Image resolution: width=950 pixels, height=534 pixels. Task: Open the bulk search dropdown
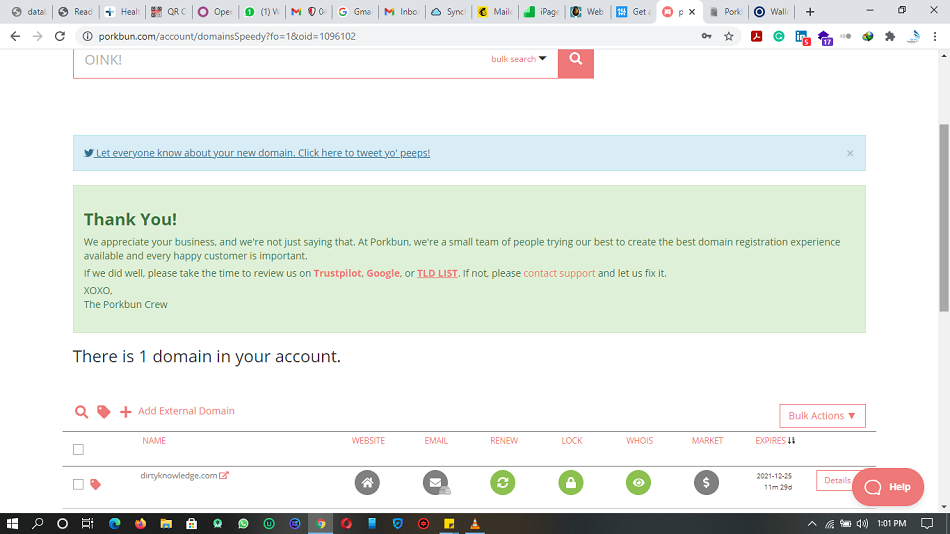point(519,59)
